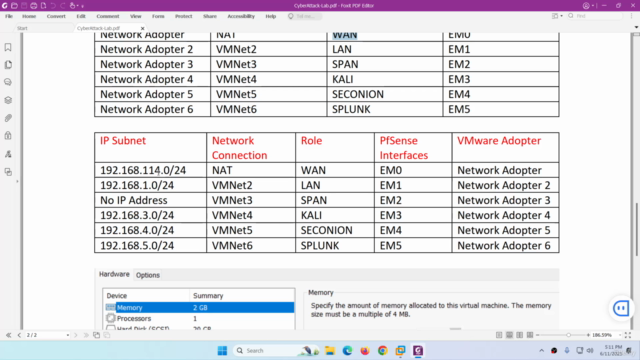Open File Explorer from the taskbar
The width and height of the screenshot is (640, 360).
point(330,351)
